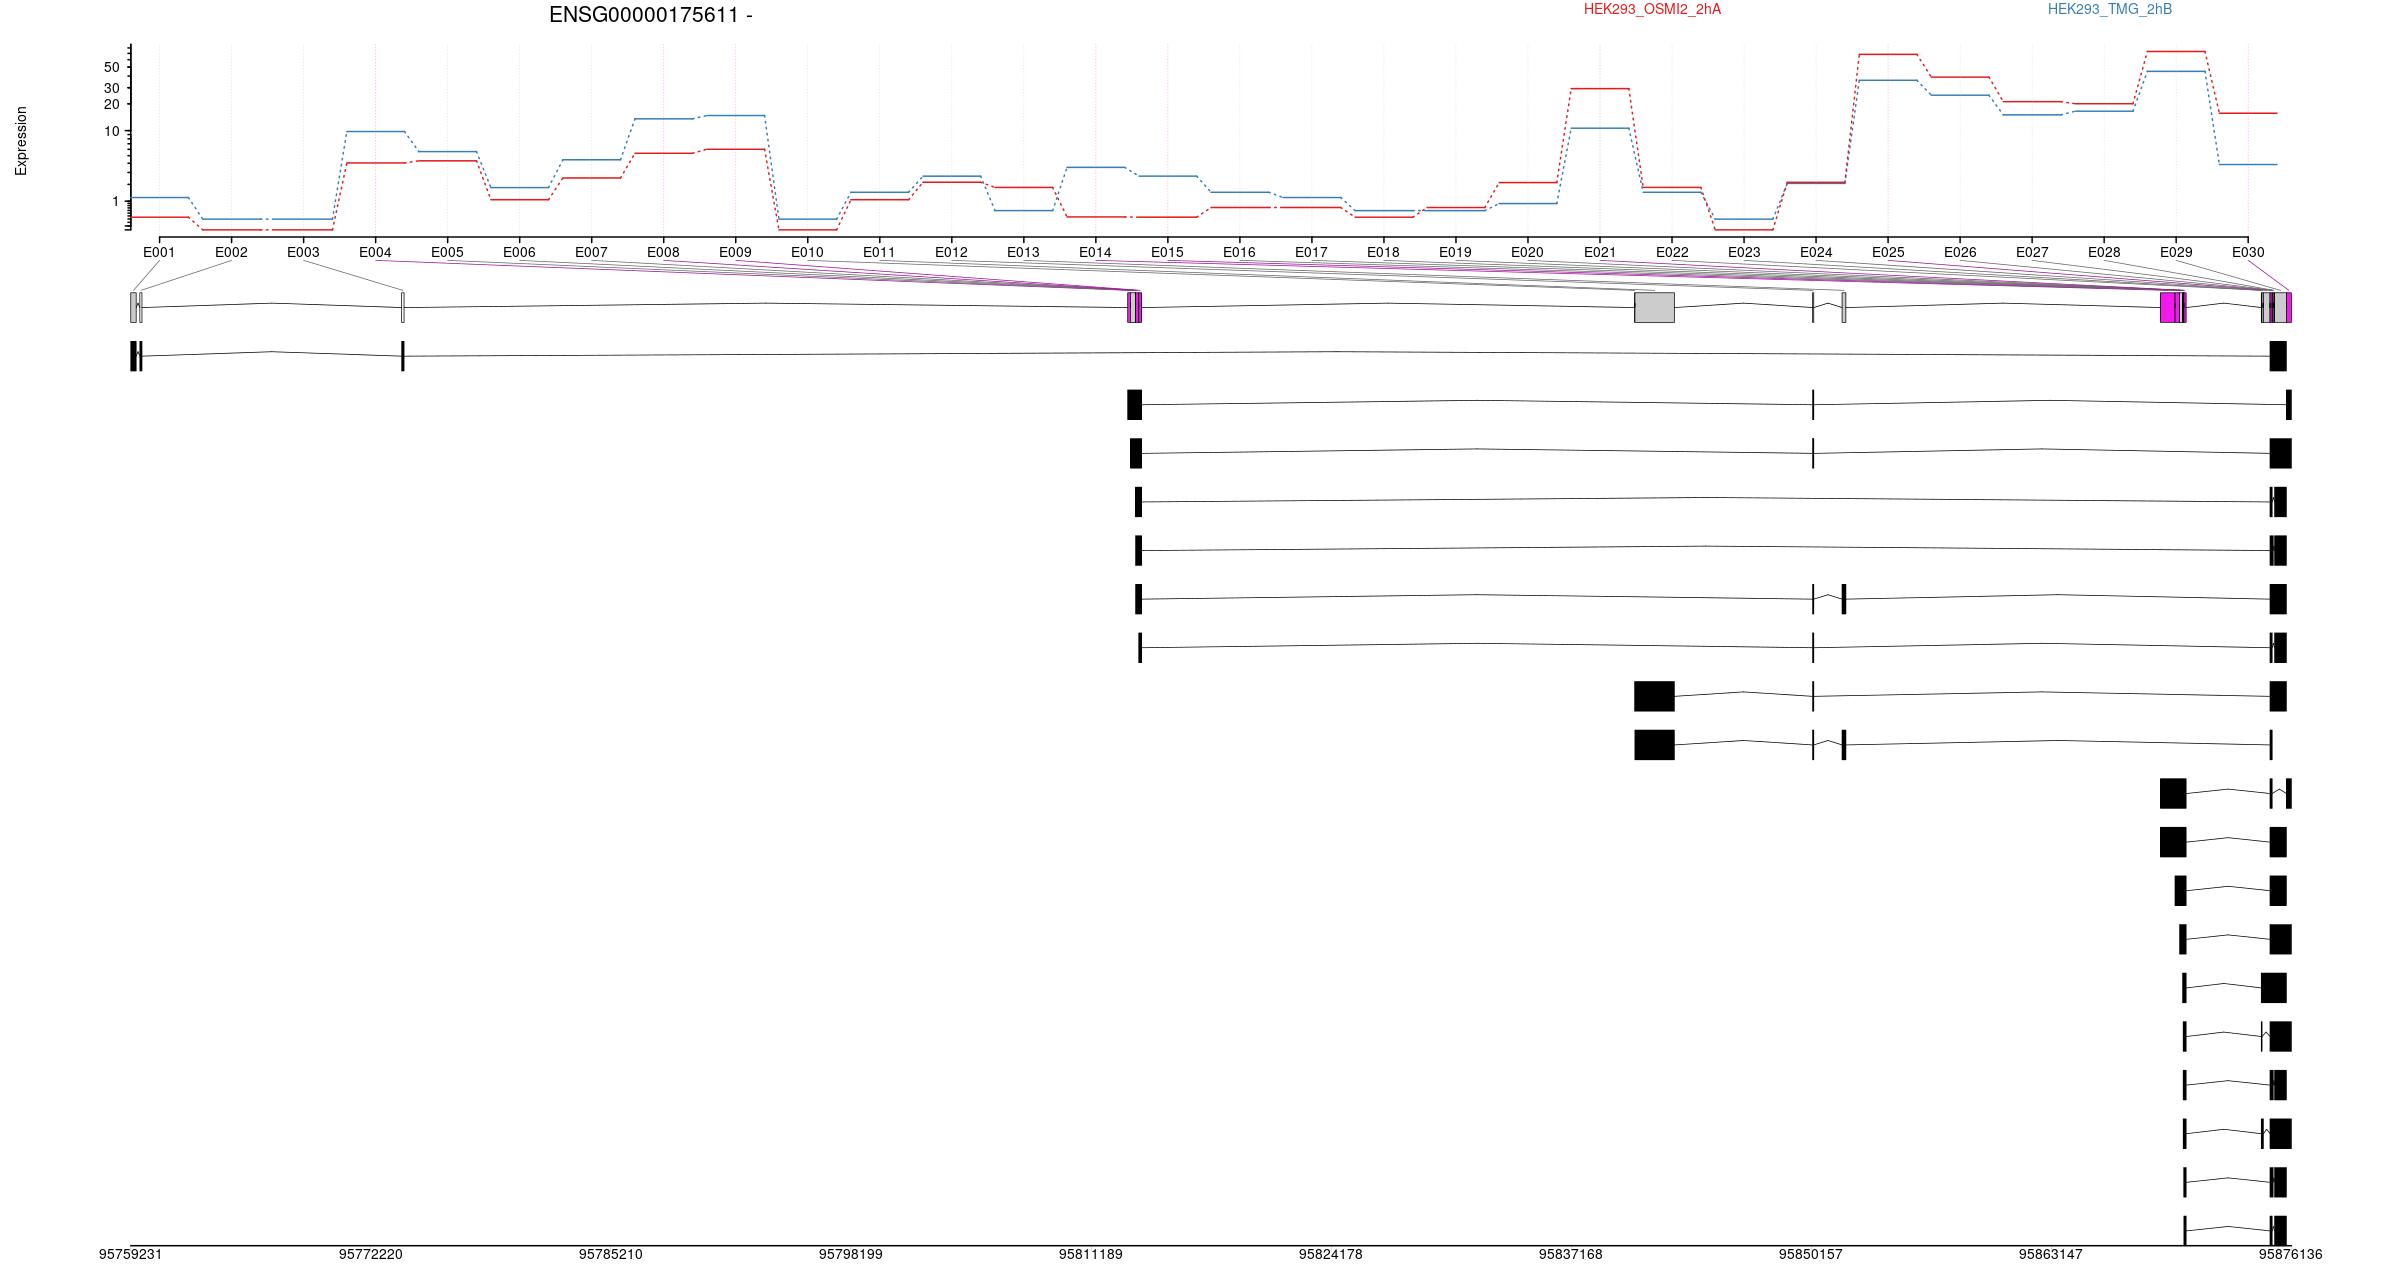
Task: Click y-axis tick value 30
Action: [x=111, y=88]
